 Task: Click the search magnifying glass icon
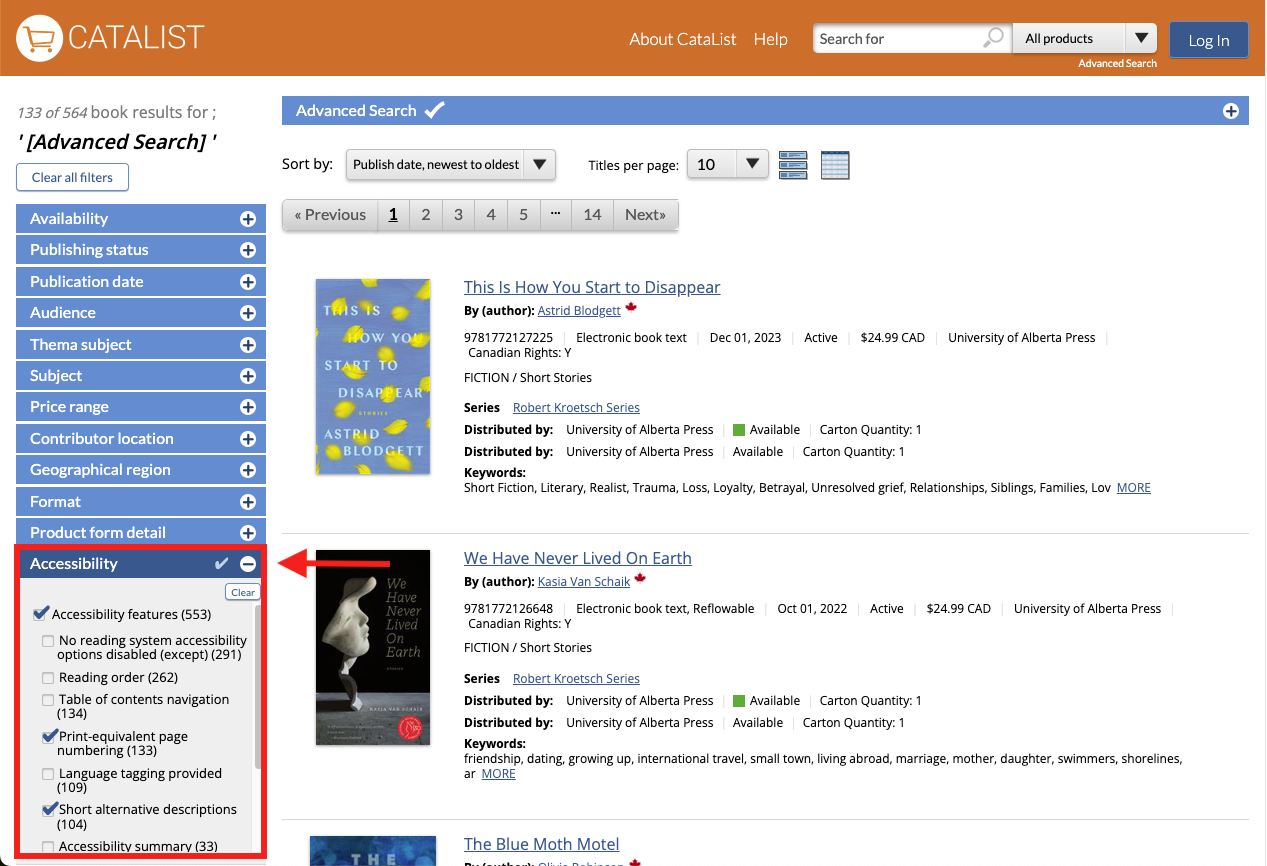click(x=993, y=38)
